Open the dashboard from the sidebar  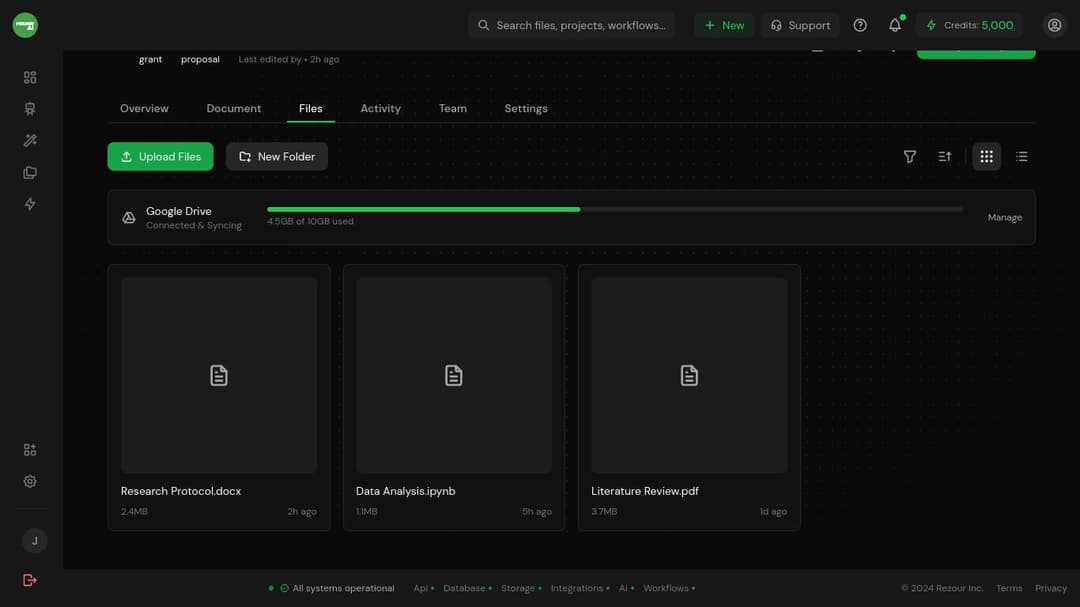click(30, 76)
